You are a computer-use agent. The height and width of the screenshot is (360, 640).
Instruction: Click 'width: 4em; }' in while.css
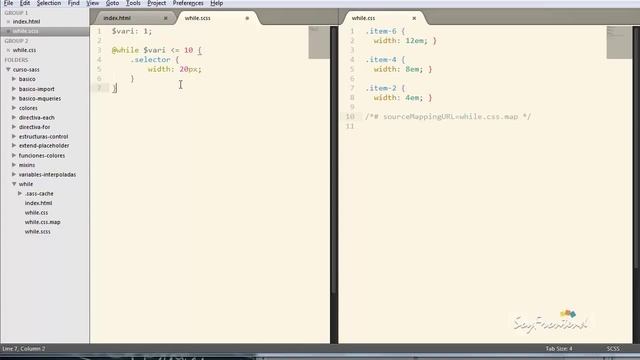click(x=403, y=98)
